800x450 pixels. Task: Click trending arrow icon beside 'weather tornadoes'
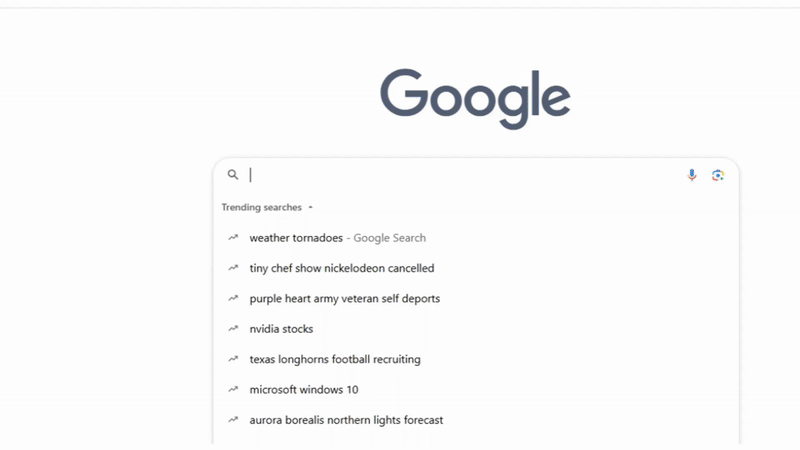(x=233, y=238)
